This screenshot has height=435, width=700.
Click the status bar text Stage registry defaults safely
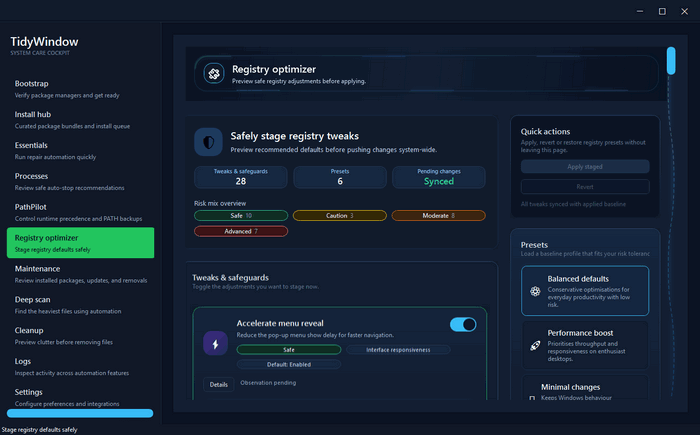point(39,430)
